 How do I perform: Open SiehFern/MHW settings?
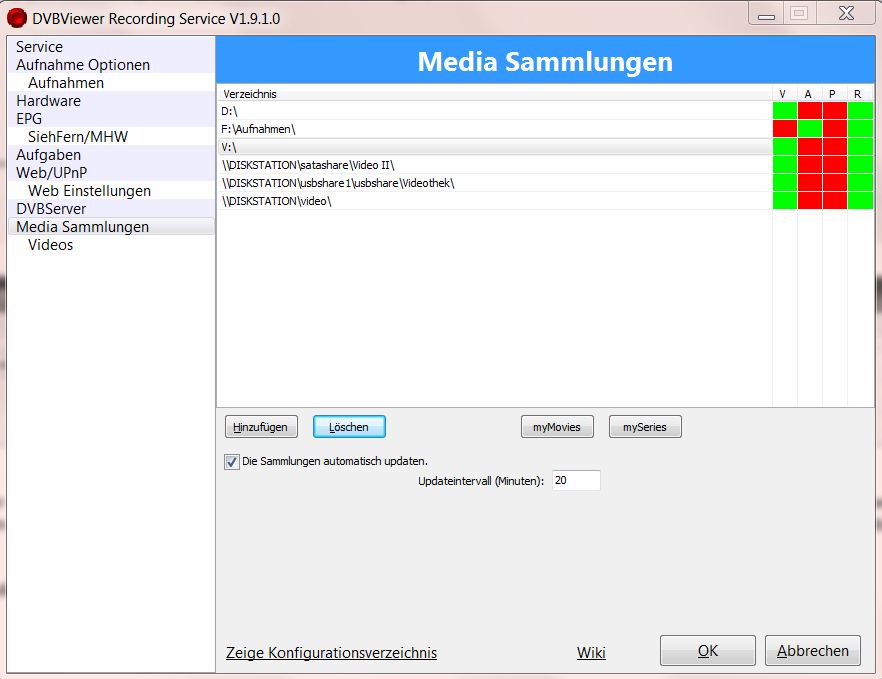pos(111,137)
